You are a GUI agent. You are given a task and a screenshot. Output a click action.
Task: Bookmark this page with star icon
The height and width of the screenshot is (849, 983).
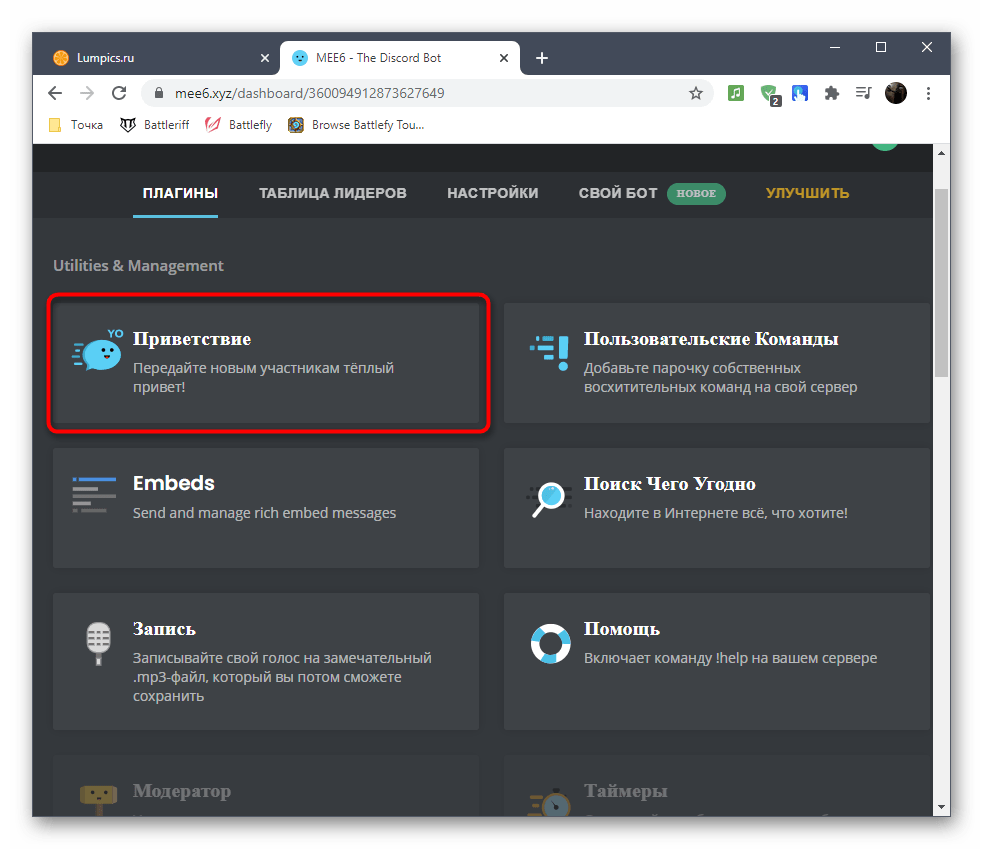695,93
